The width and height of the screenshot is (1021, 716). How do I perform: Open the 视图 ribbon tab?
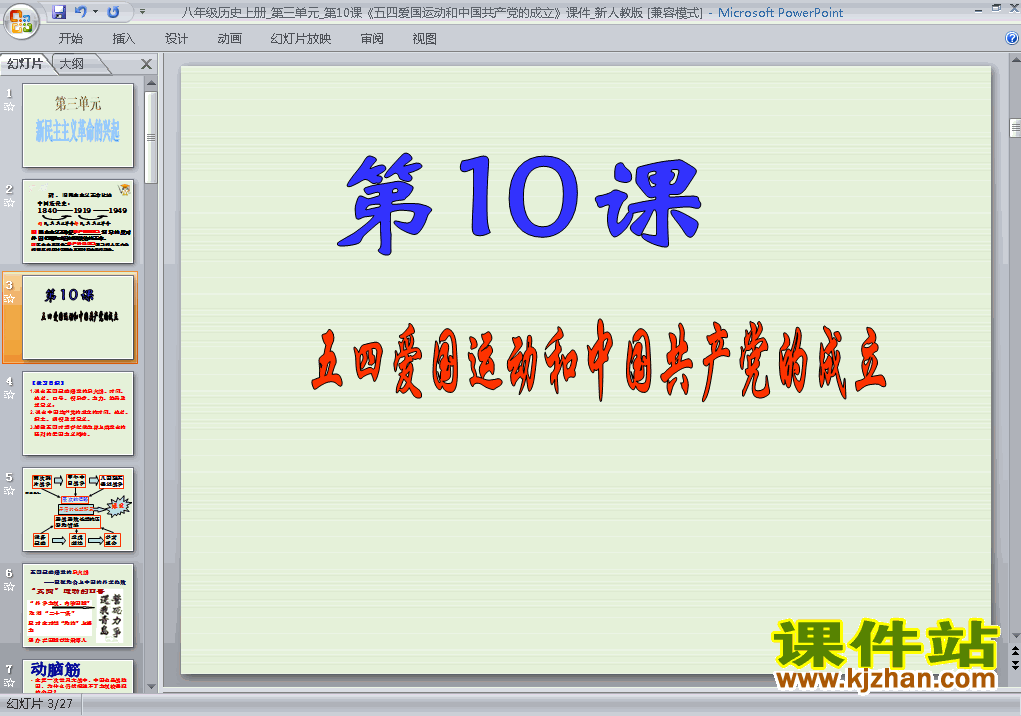[425, 38]
